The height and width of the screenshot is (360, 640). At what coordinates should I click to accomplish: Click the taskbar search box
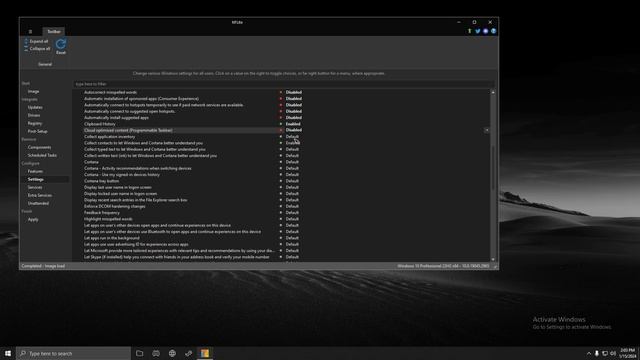coord(73,353)
